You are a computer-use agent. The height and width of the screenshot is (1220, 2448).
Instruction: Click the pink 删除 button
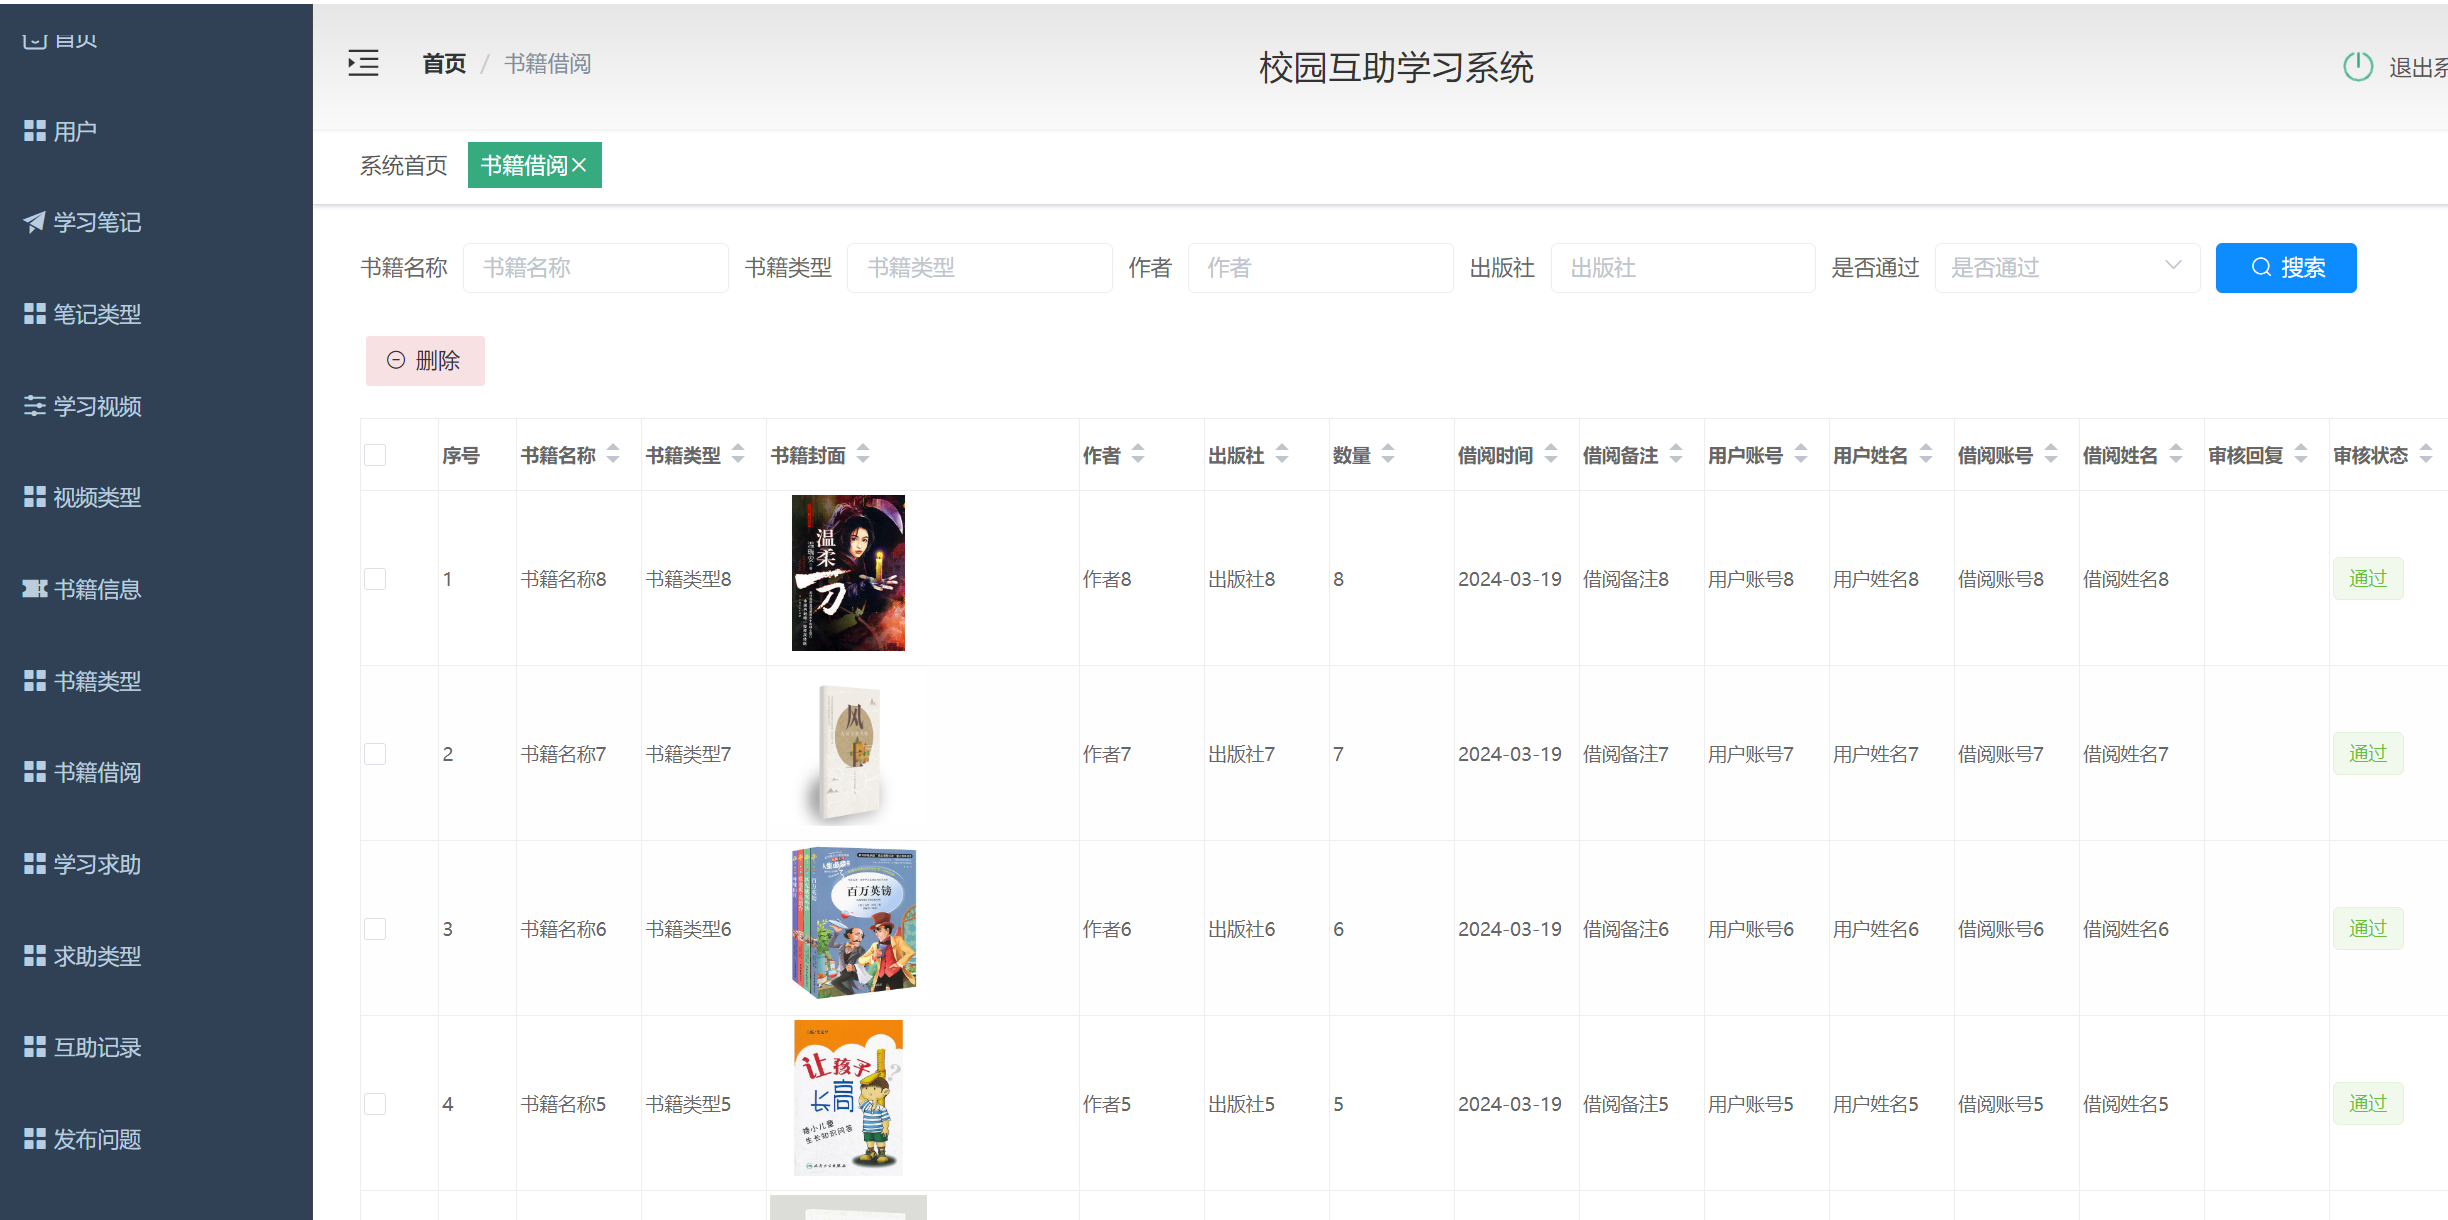pyautogui.click(x=425, y=361)
